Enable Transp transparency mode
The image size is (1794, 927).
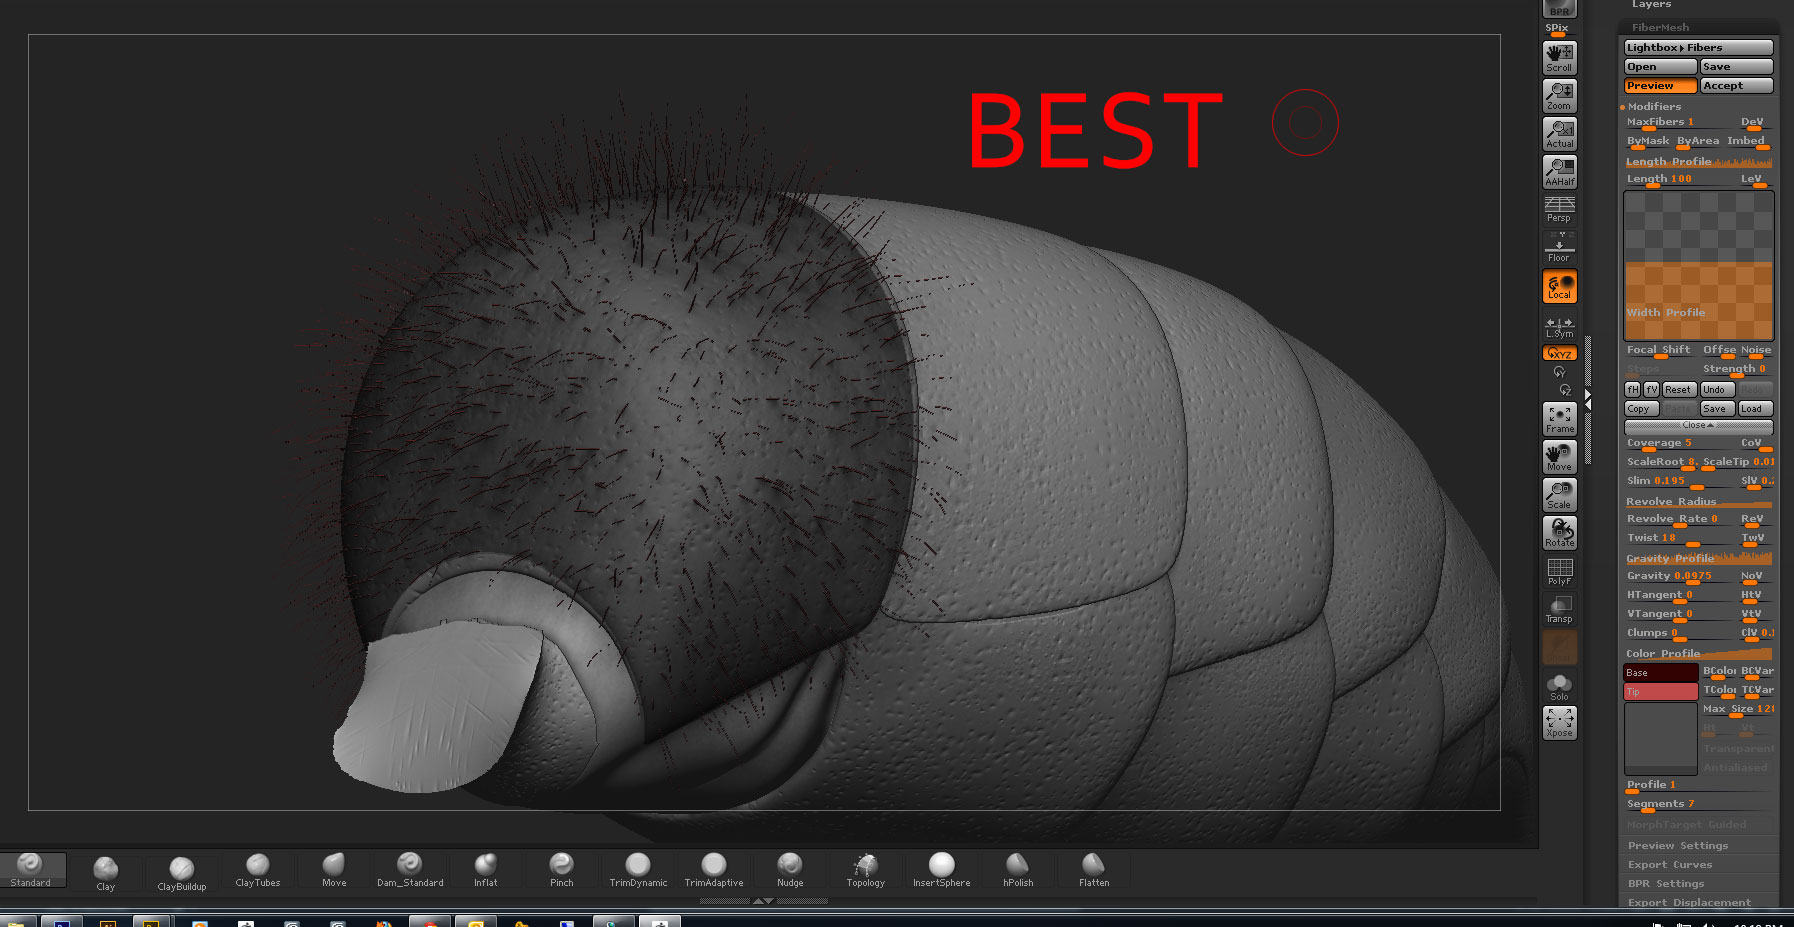point(1559,607)
